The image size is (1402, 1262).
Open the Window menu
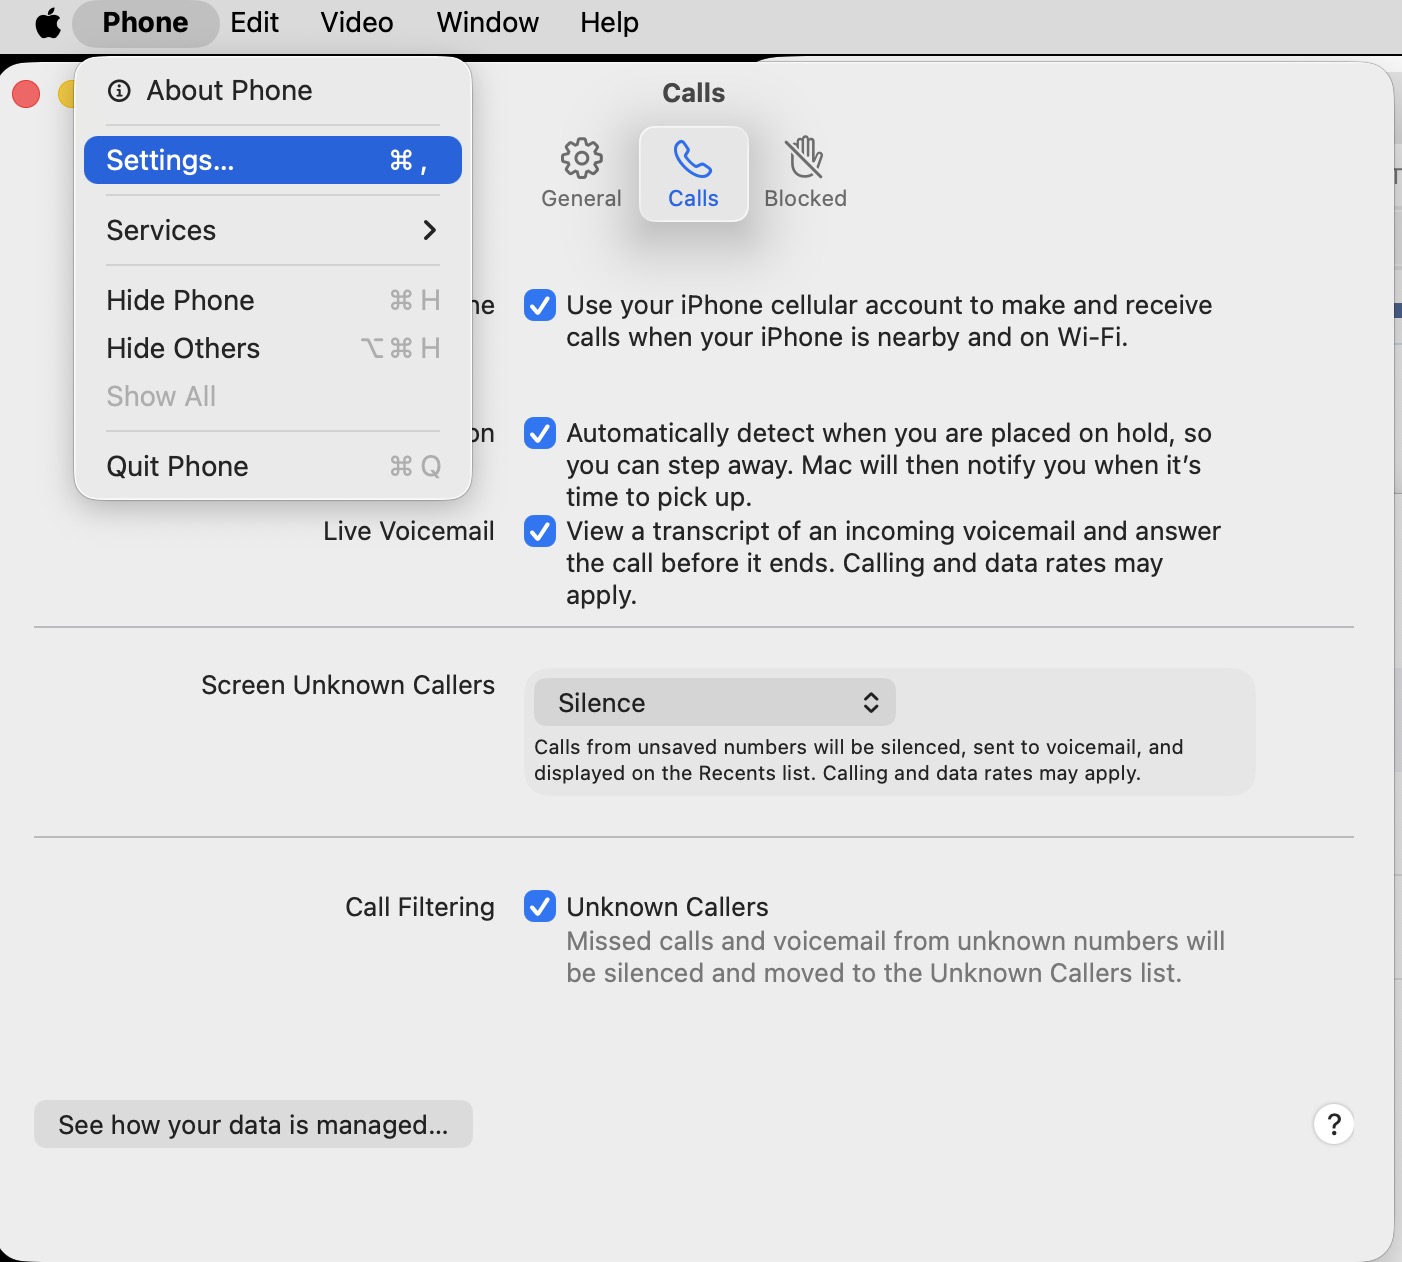point(488,22)
